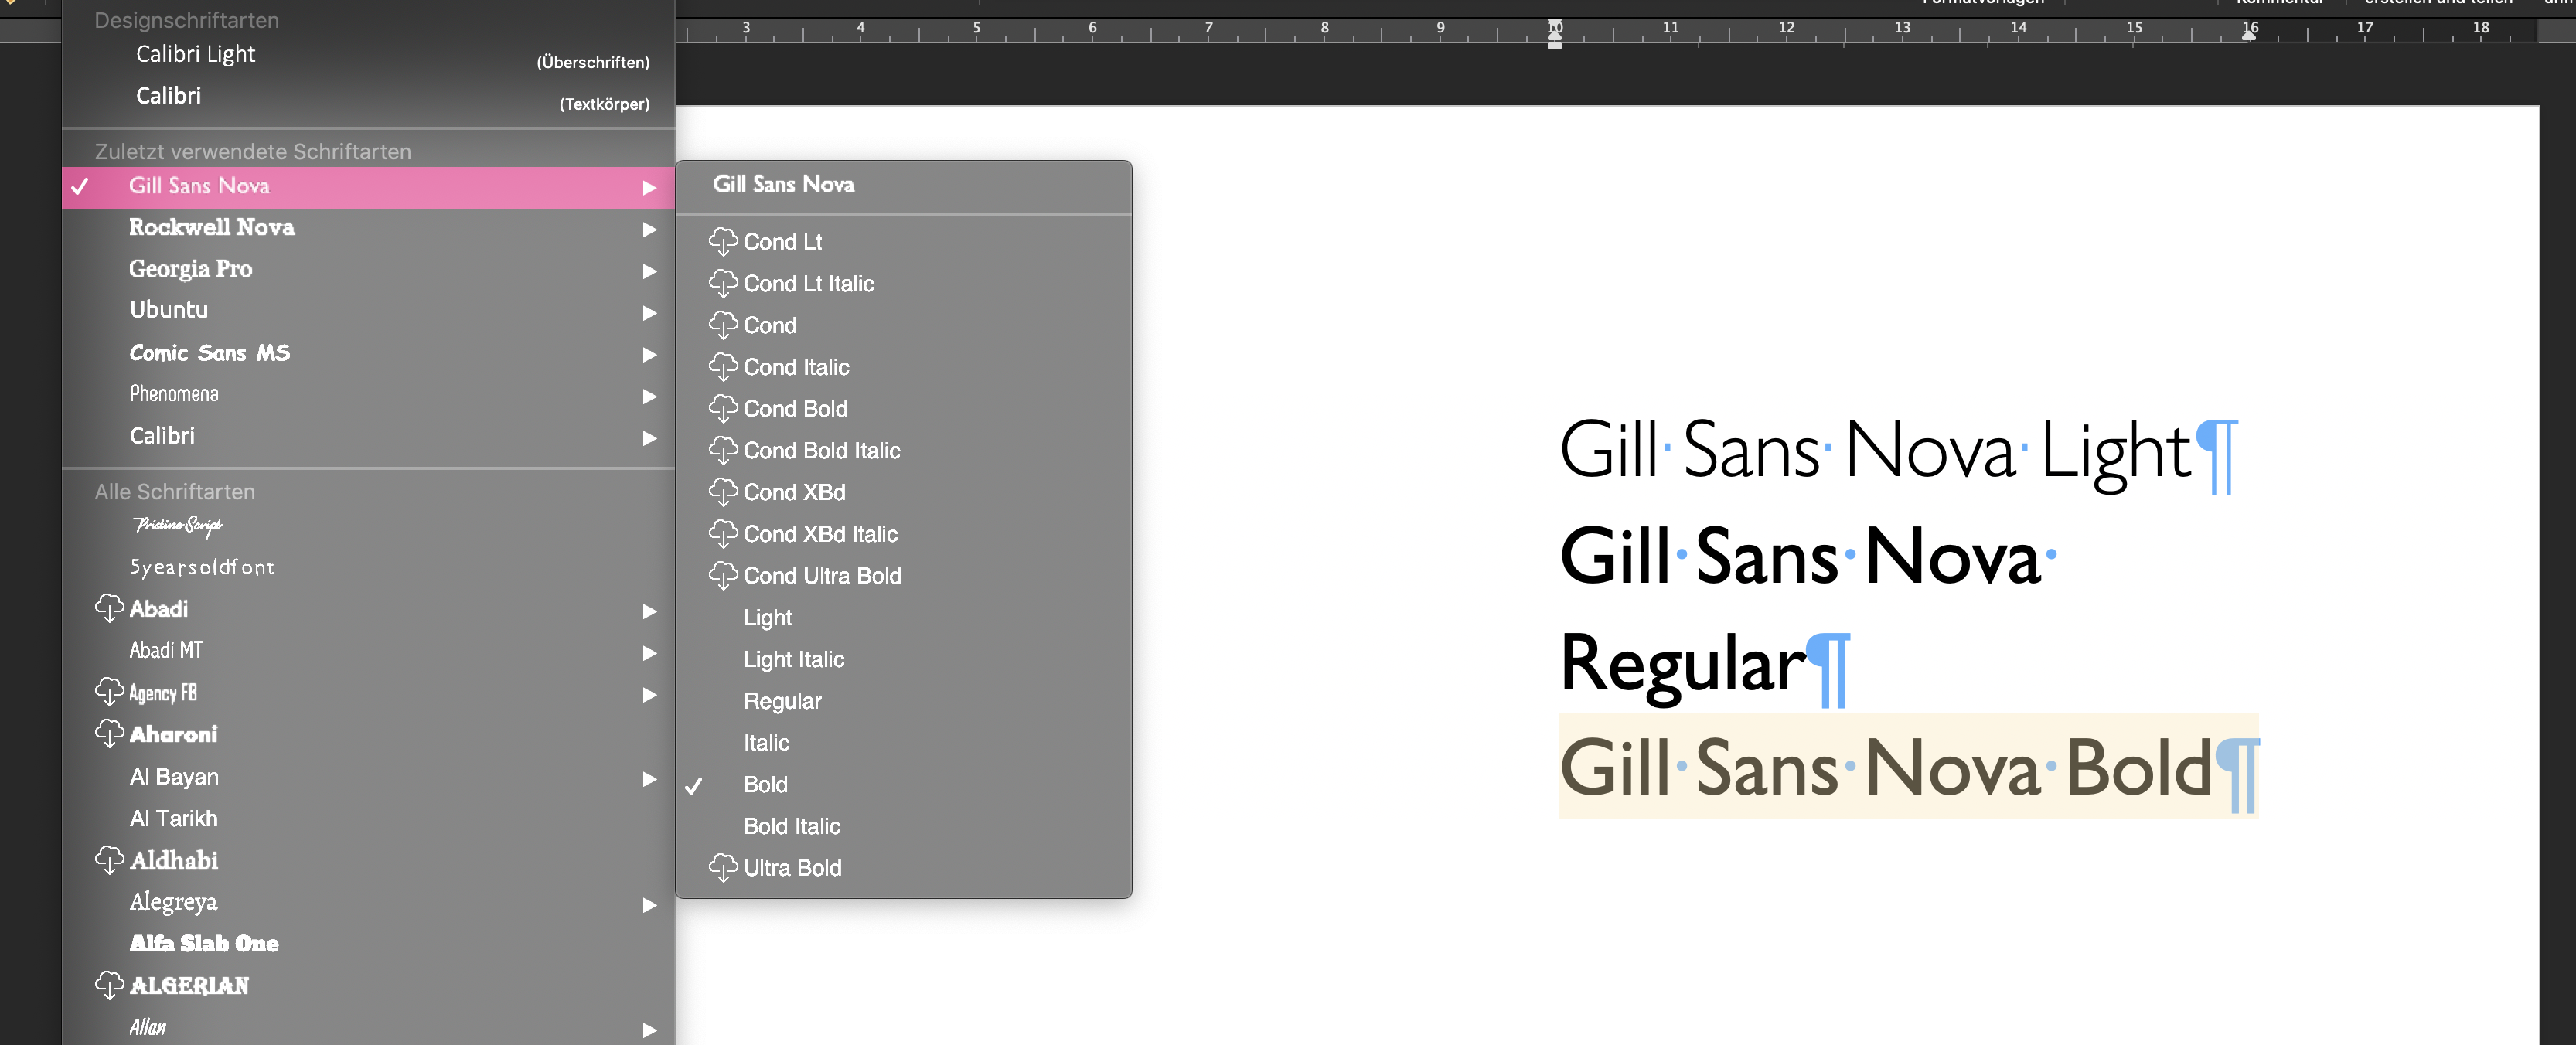
Task: Click the cloud download icon next to Algerian
Action: [109, 985]
